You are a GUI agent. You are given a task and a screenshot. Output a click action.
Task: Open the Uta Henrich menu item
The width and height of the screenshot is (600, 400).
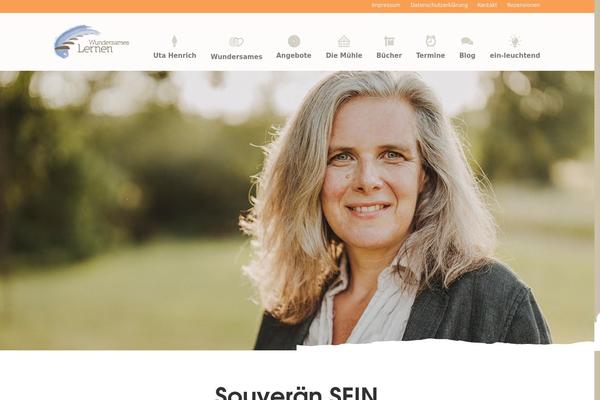tap(174, 56)
